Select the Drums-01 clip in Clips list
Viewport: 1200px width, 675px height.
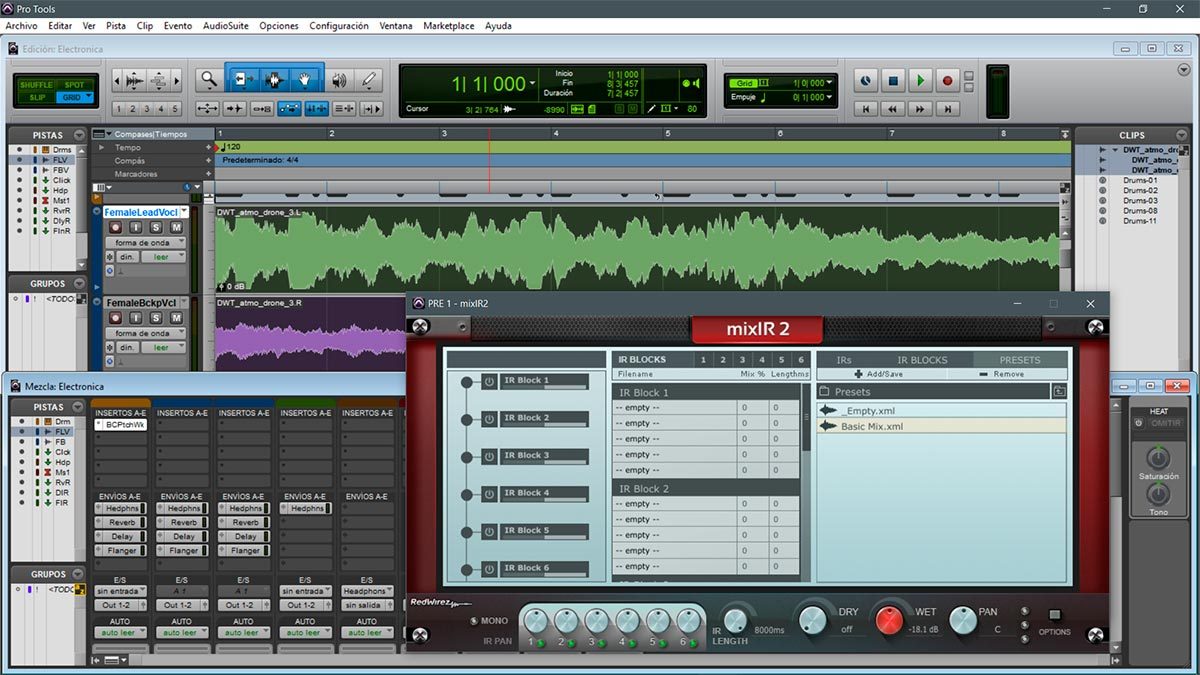1140,180
